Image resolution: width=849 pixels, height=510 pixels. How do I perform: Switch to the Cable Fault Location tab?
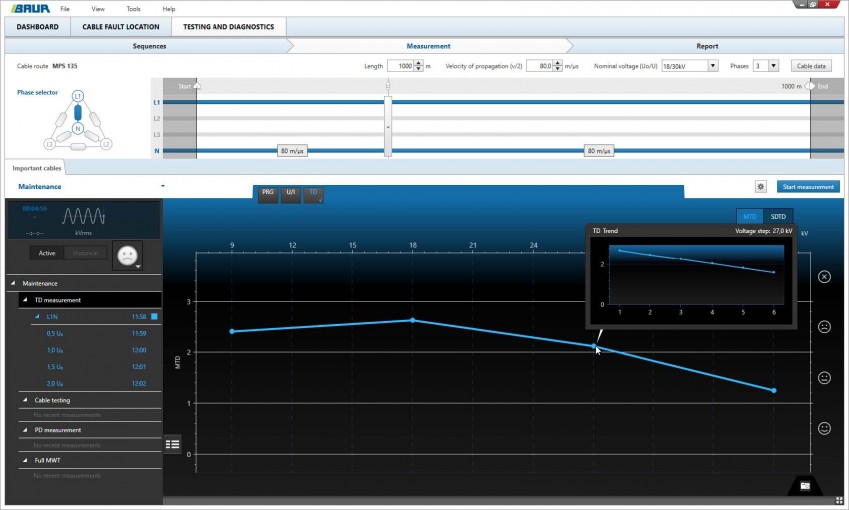click(x=120, y=27)
